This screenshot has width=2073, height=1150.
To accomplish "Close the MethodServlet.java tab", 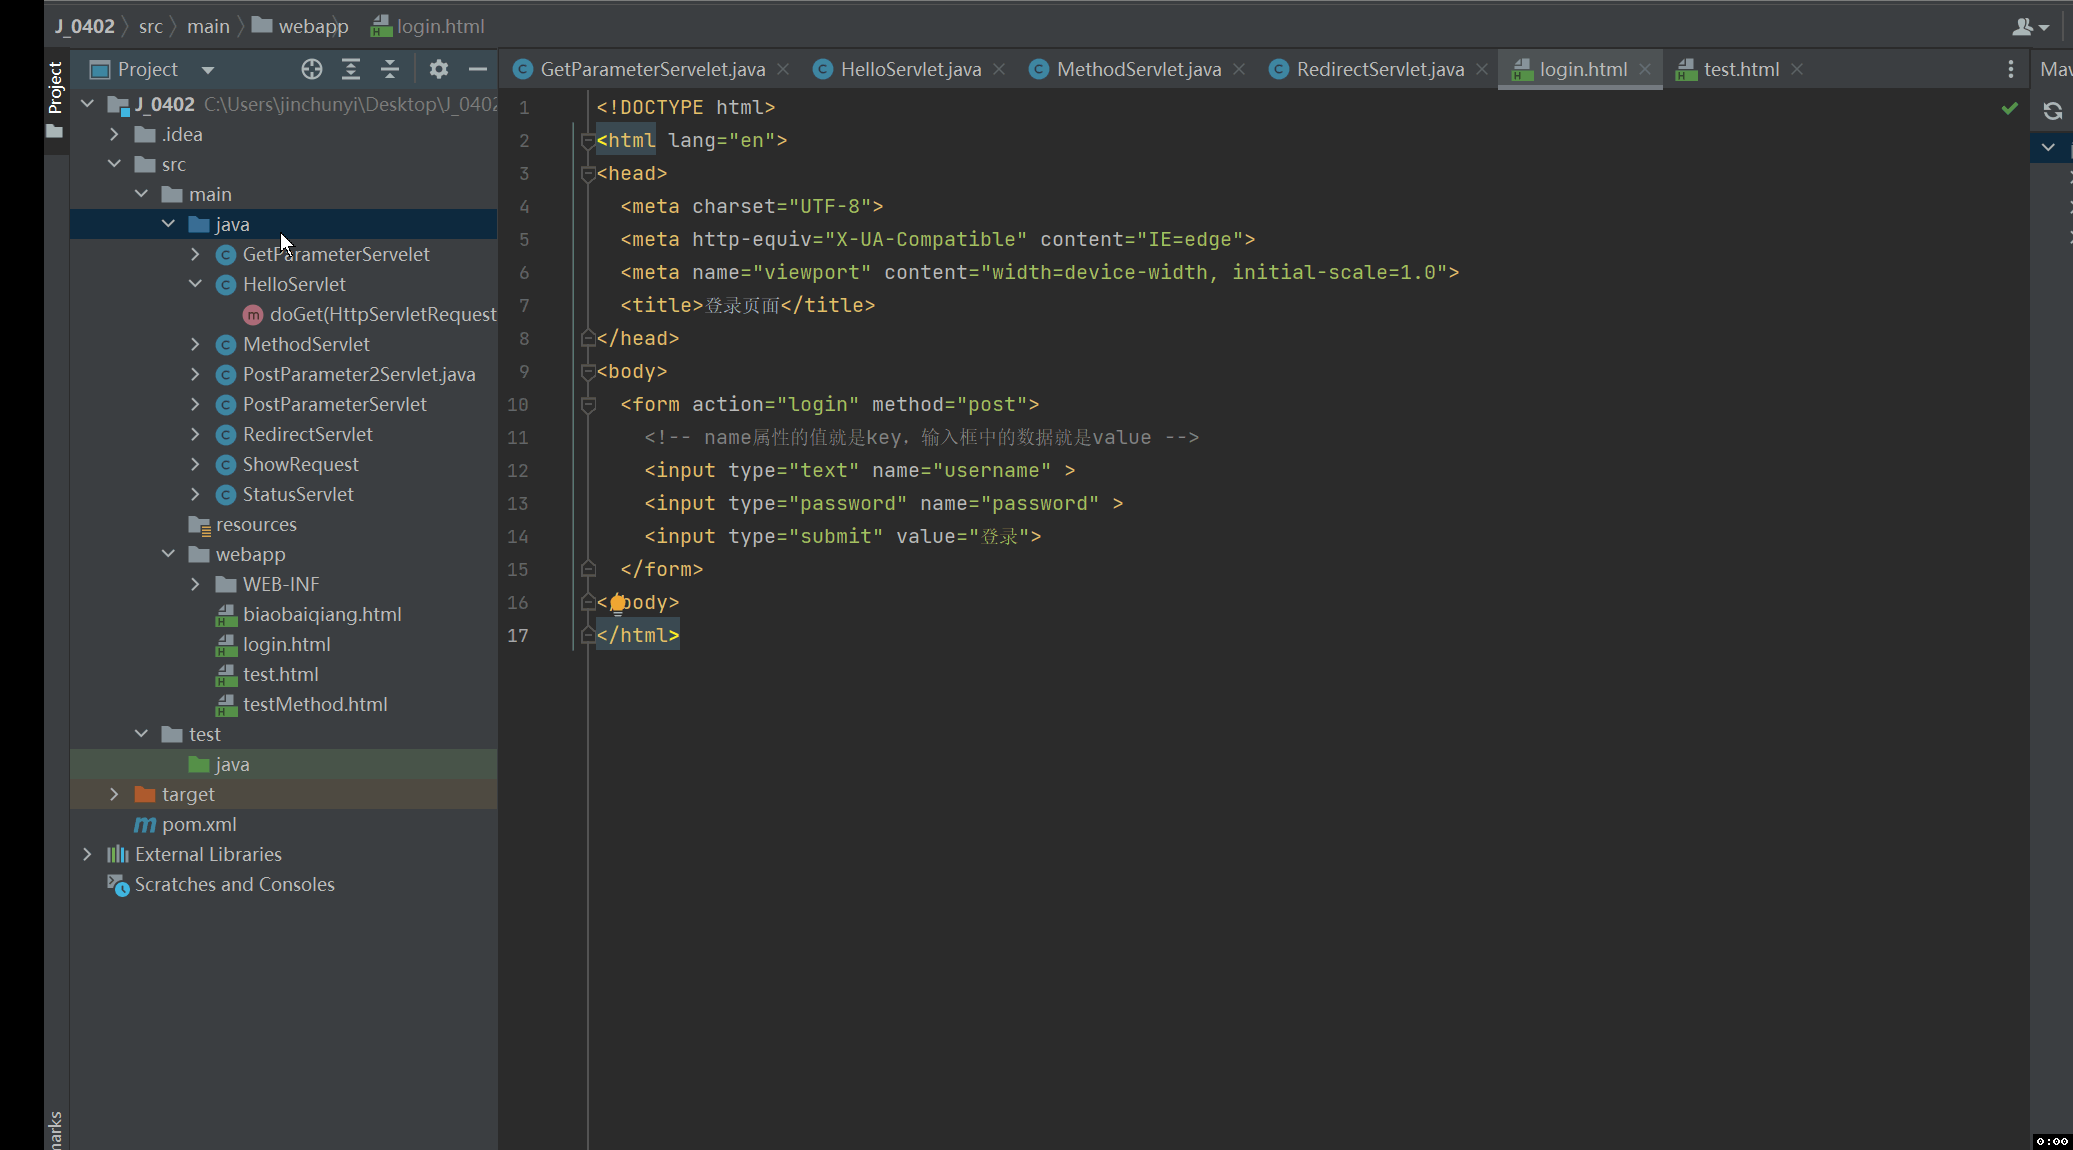I will pos(1239,69).
